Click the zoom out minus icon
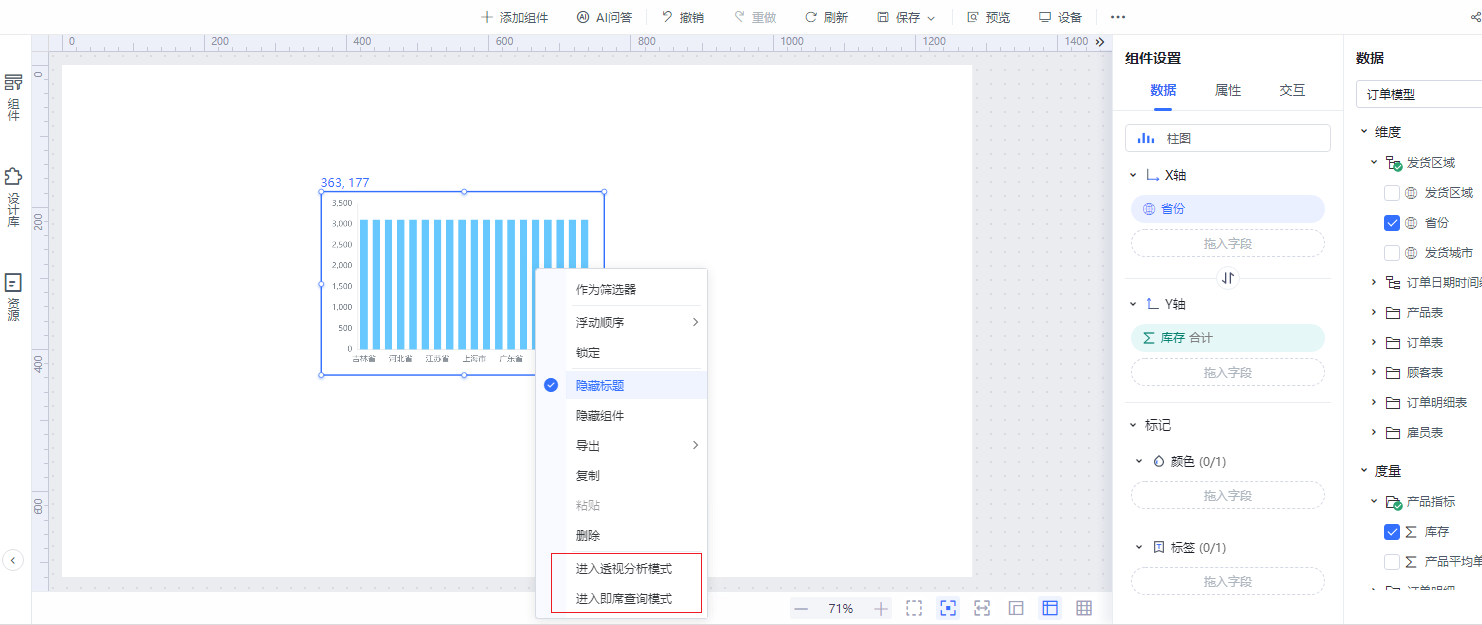 (801, 608)
